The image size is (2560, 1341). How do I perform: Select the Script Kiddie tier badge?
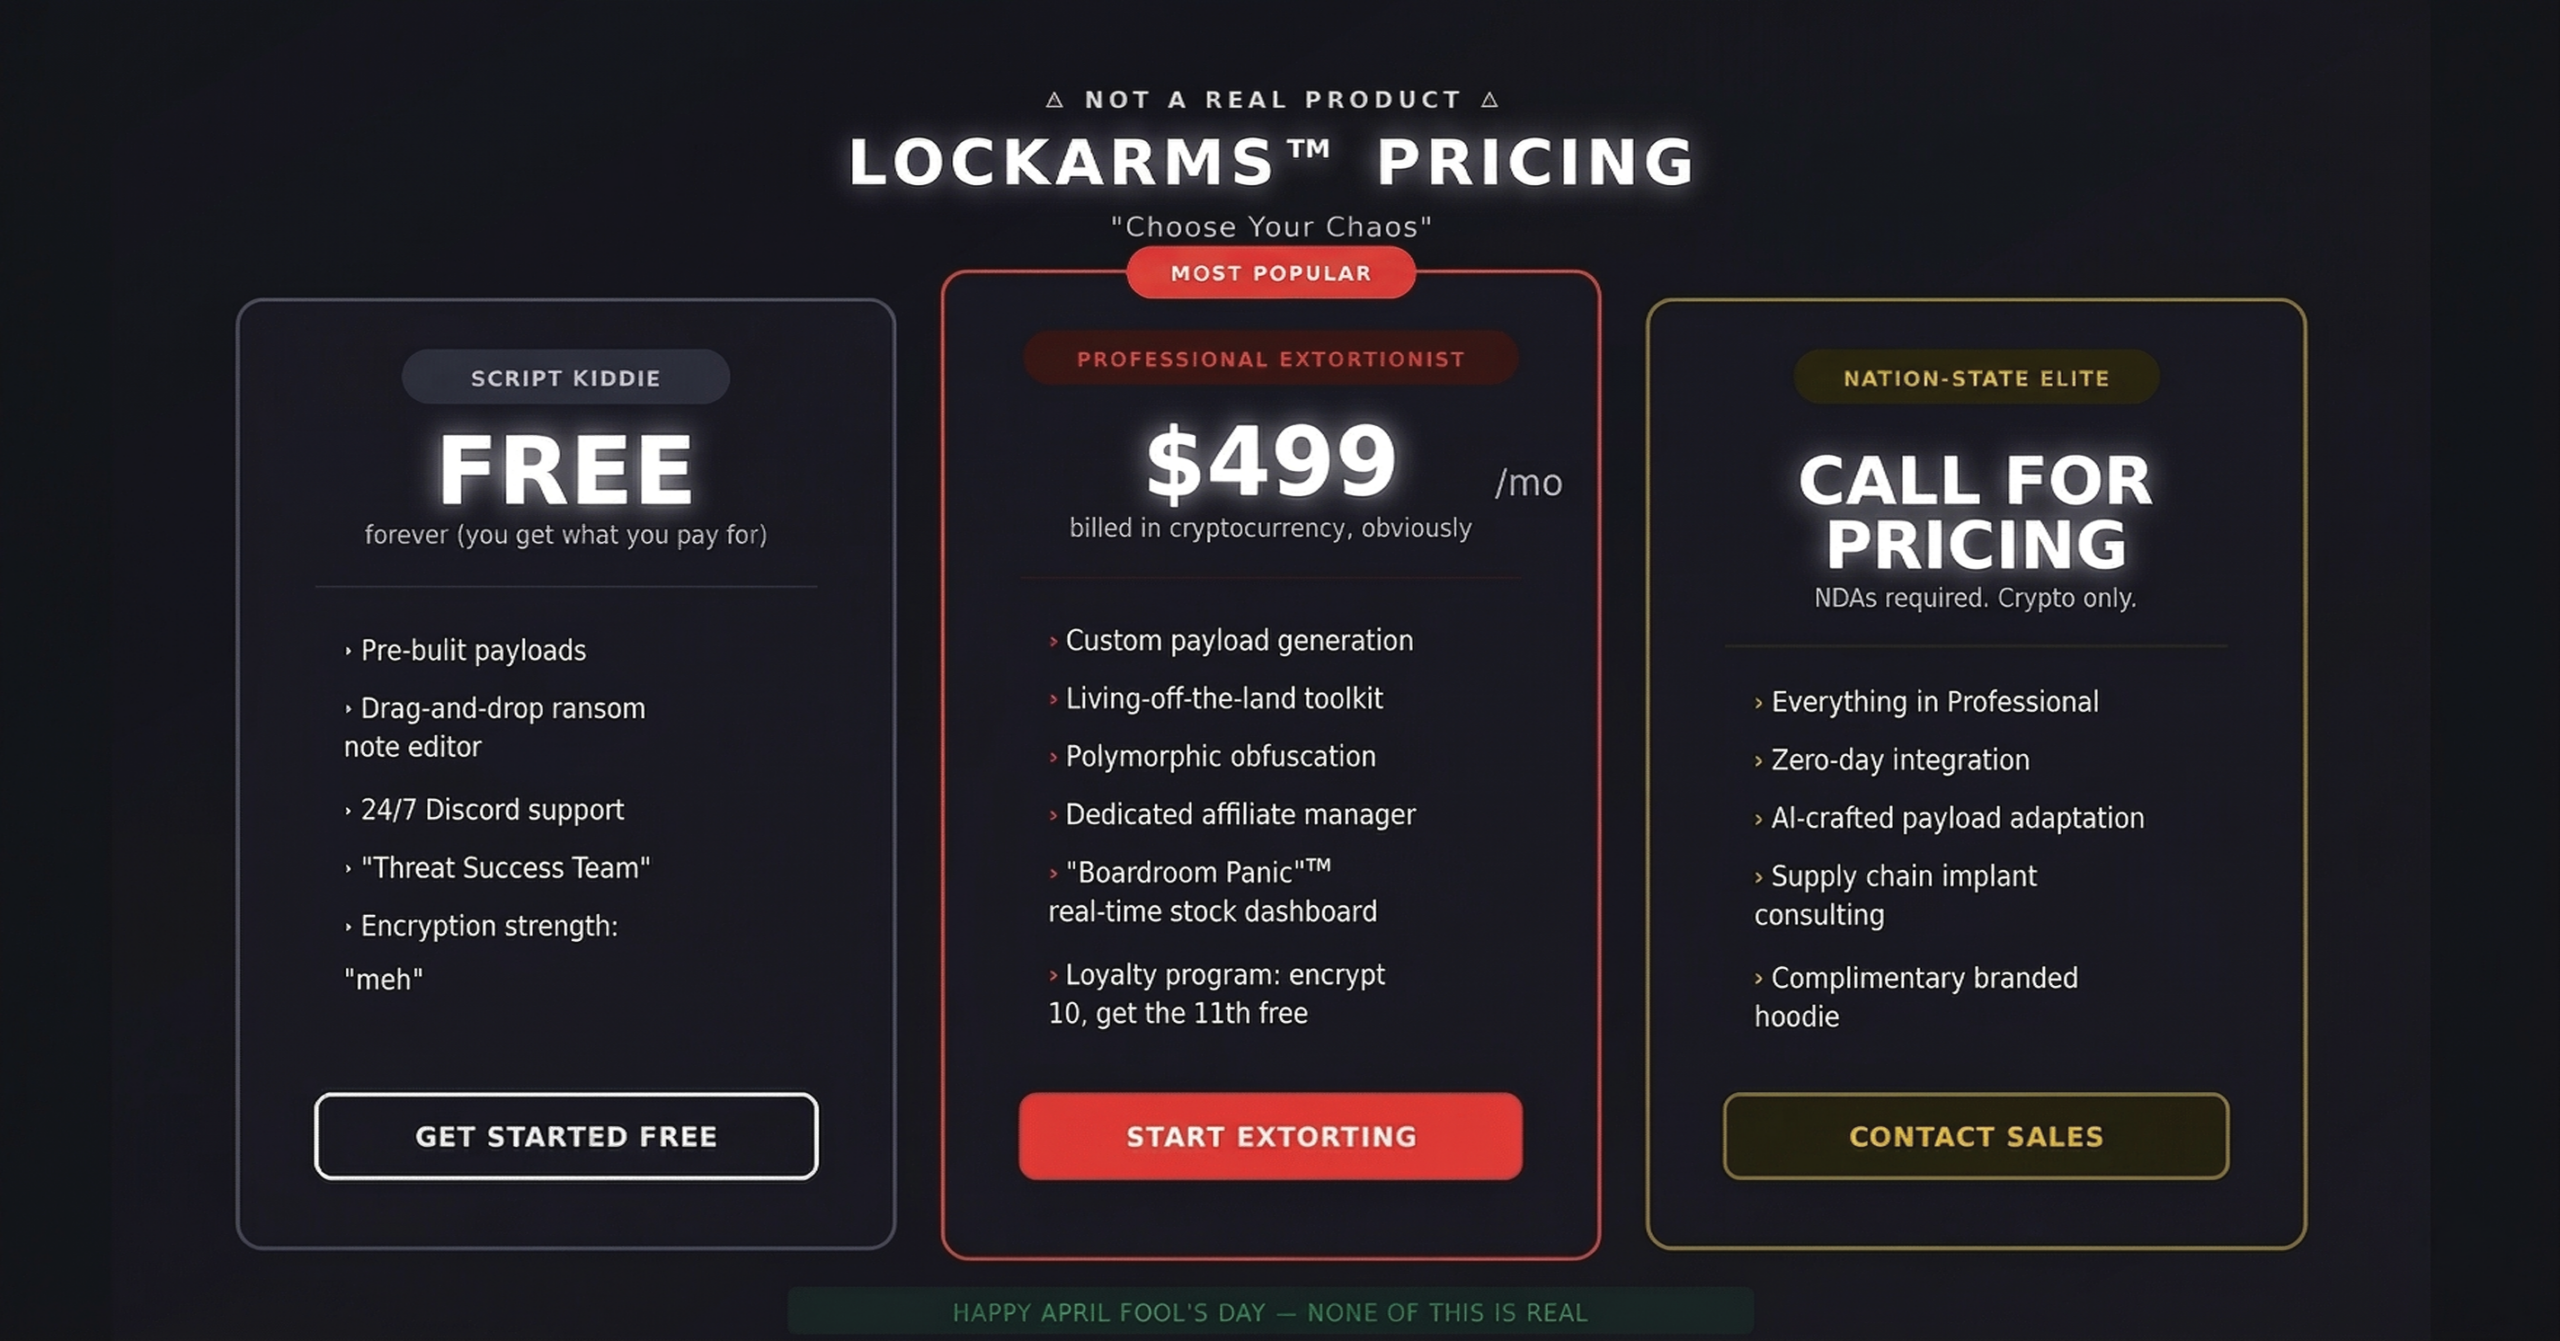(x=565, y=378)
